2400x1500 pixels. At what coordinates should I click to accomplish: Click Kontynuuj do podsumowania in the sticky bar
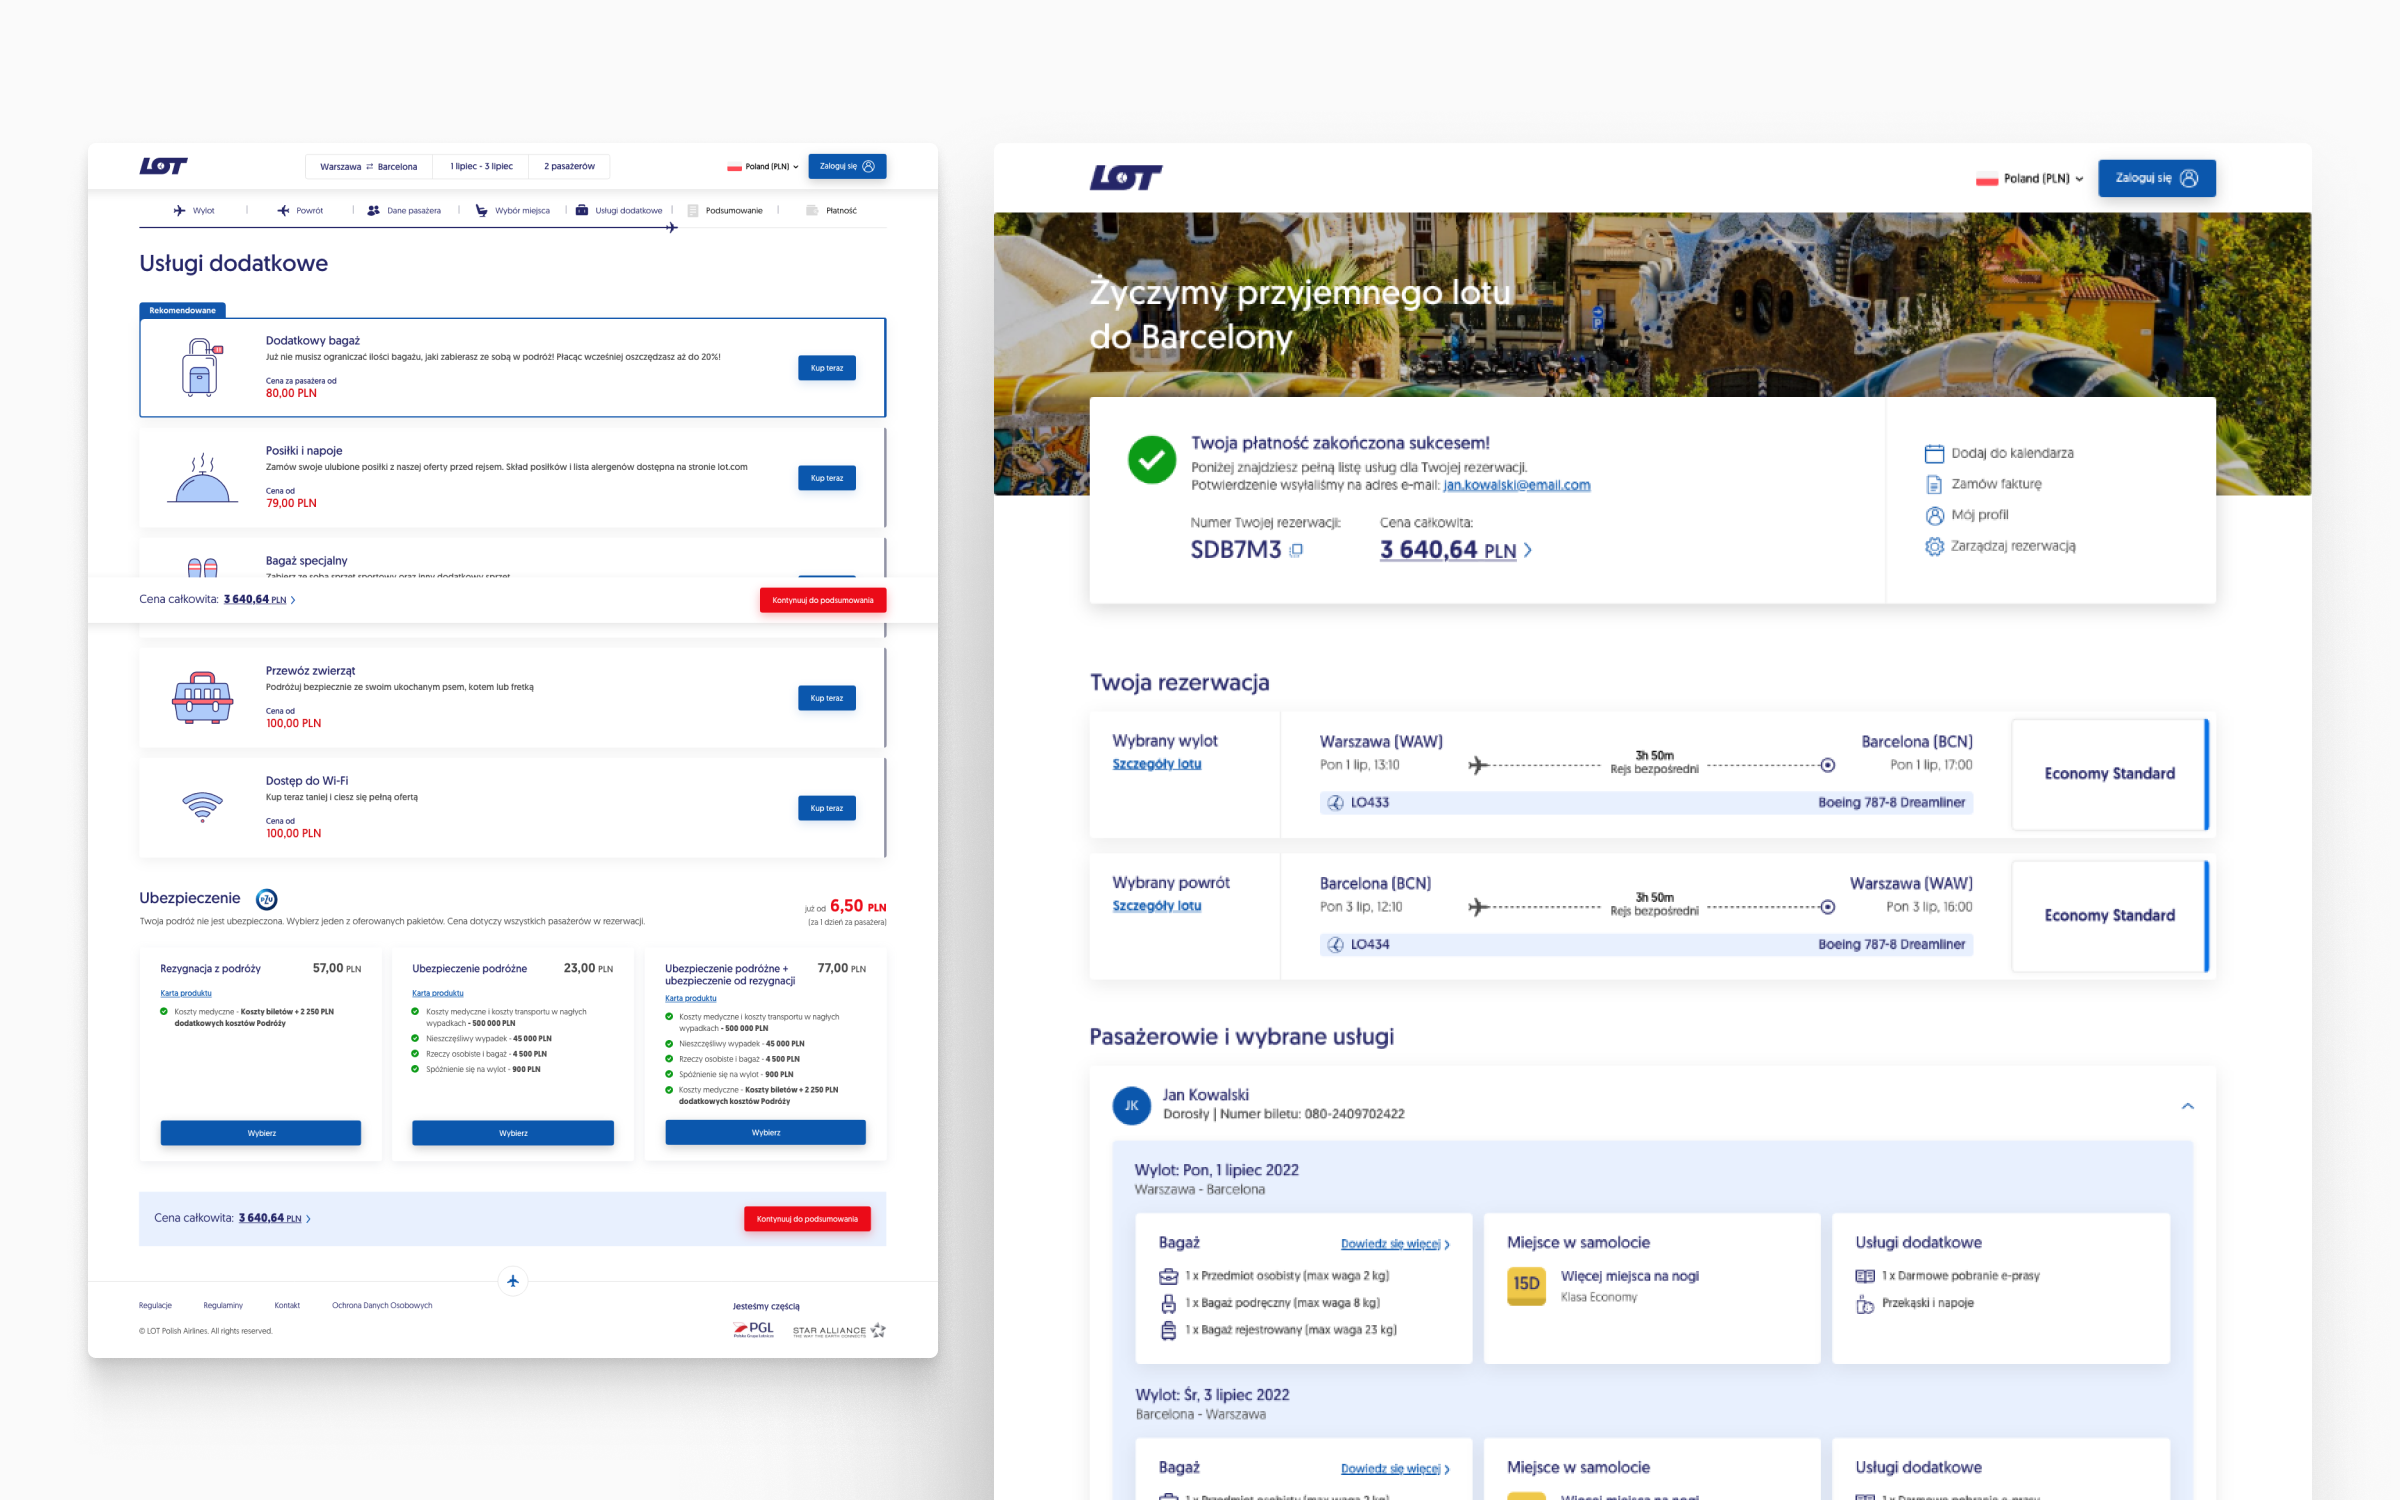[x=823, y=600]
